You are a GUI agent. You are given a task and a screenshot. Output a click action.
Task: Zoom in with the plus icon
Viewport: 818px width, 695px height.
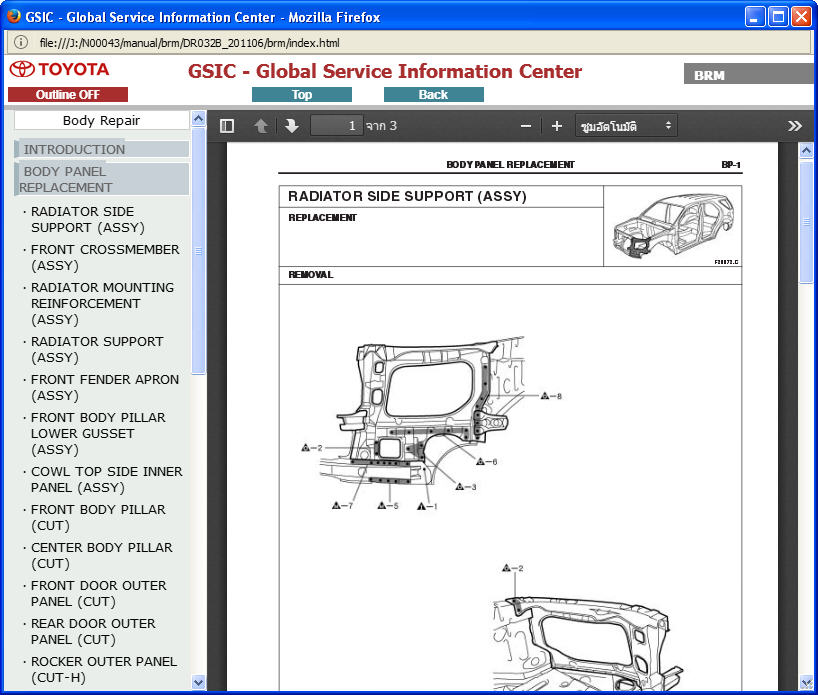[557, 126]
